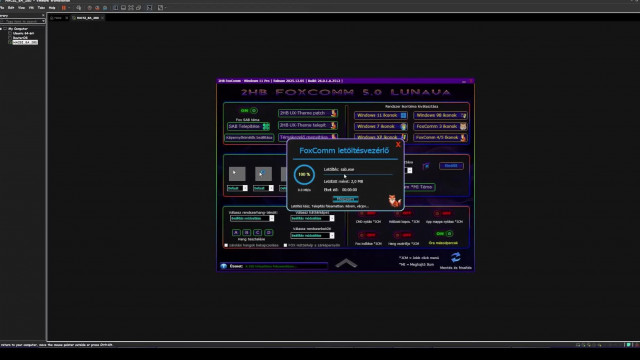Close the Library panel with its X
The height and width of the screenshot is (360, 640).
[x=43, y=16]
